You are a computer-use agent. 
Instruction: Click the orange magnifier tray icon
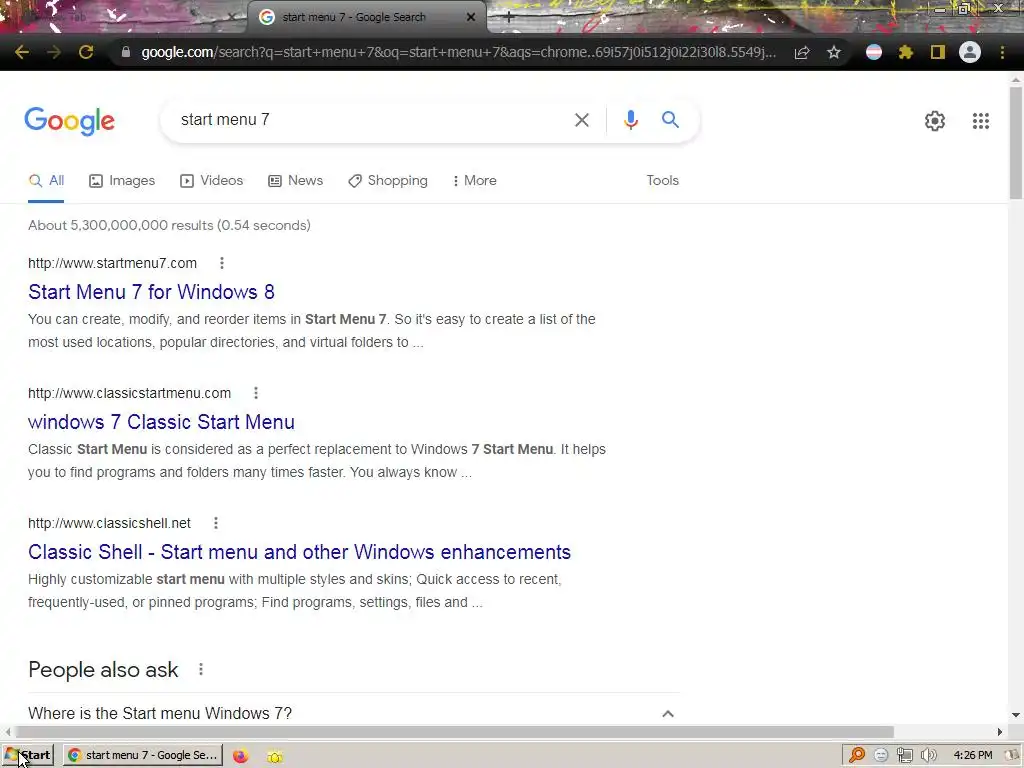click(857, 755)
